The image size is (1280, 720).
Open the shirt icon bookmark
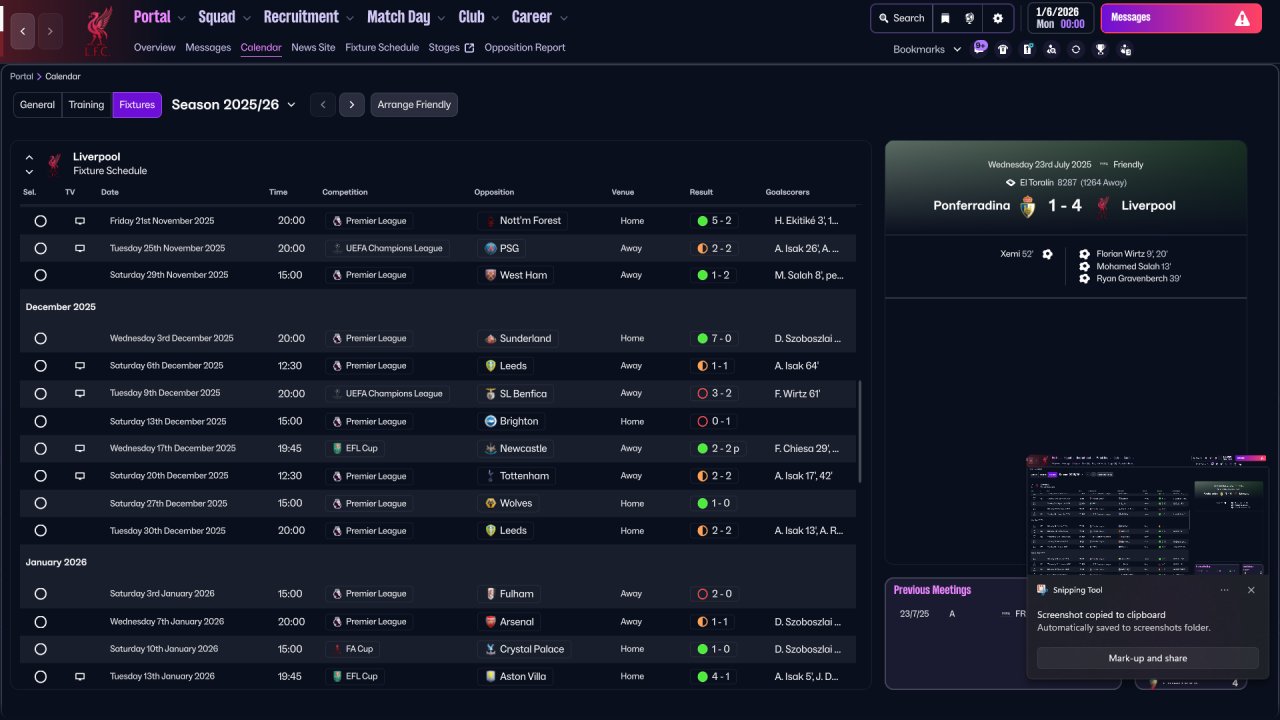pos(1003,49)
